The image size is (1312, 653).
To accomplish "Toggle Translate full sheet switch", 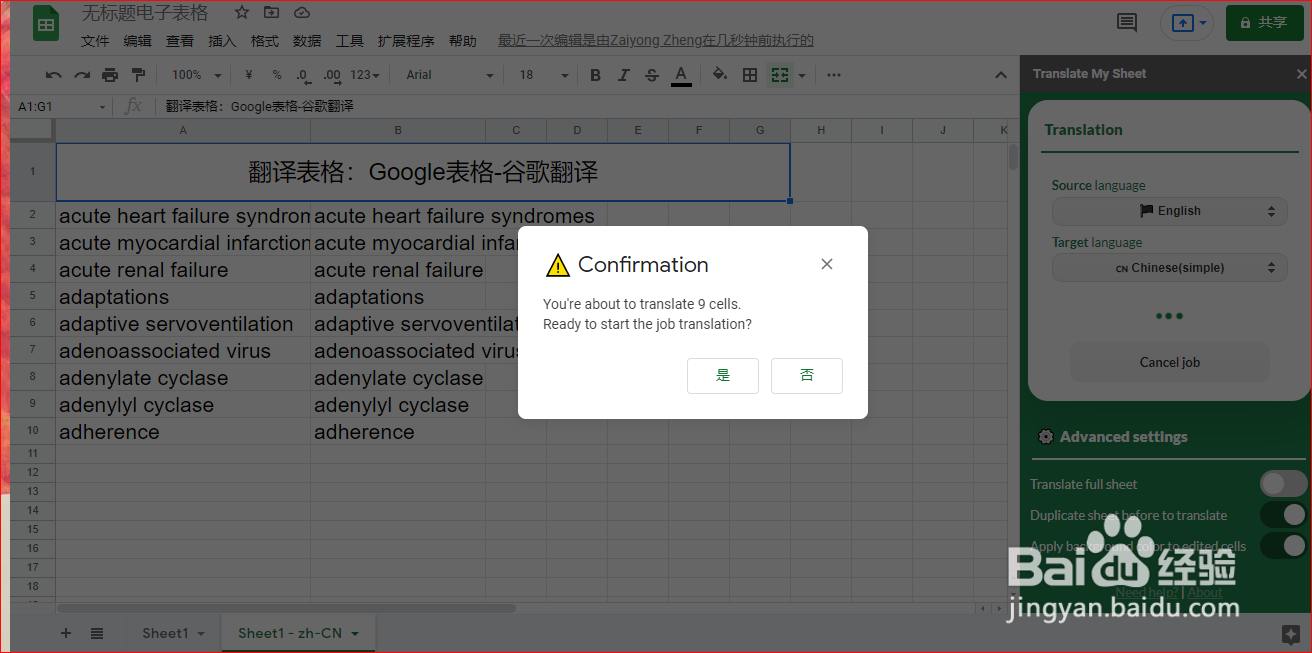I will (x=1284, y=484).
